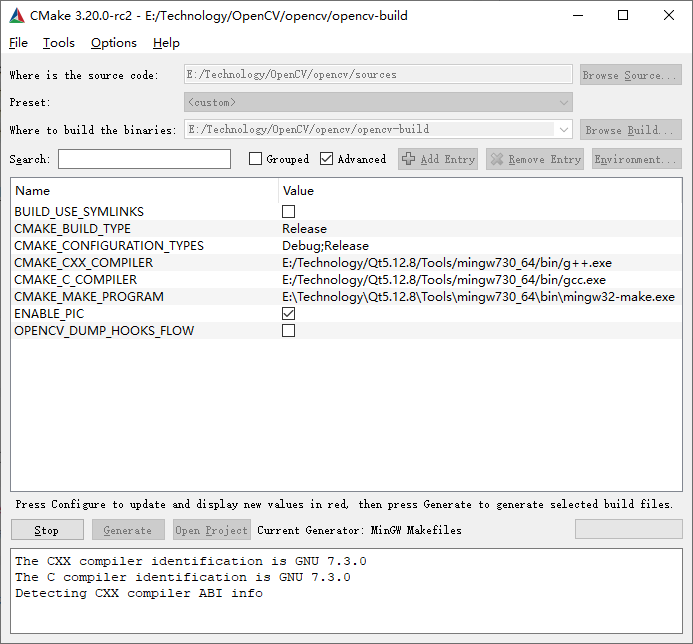Click the X icon on Remove Entry
The height and width of the screenshot is (644, 693).
click(x=497, y=159)
